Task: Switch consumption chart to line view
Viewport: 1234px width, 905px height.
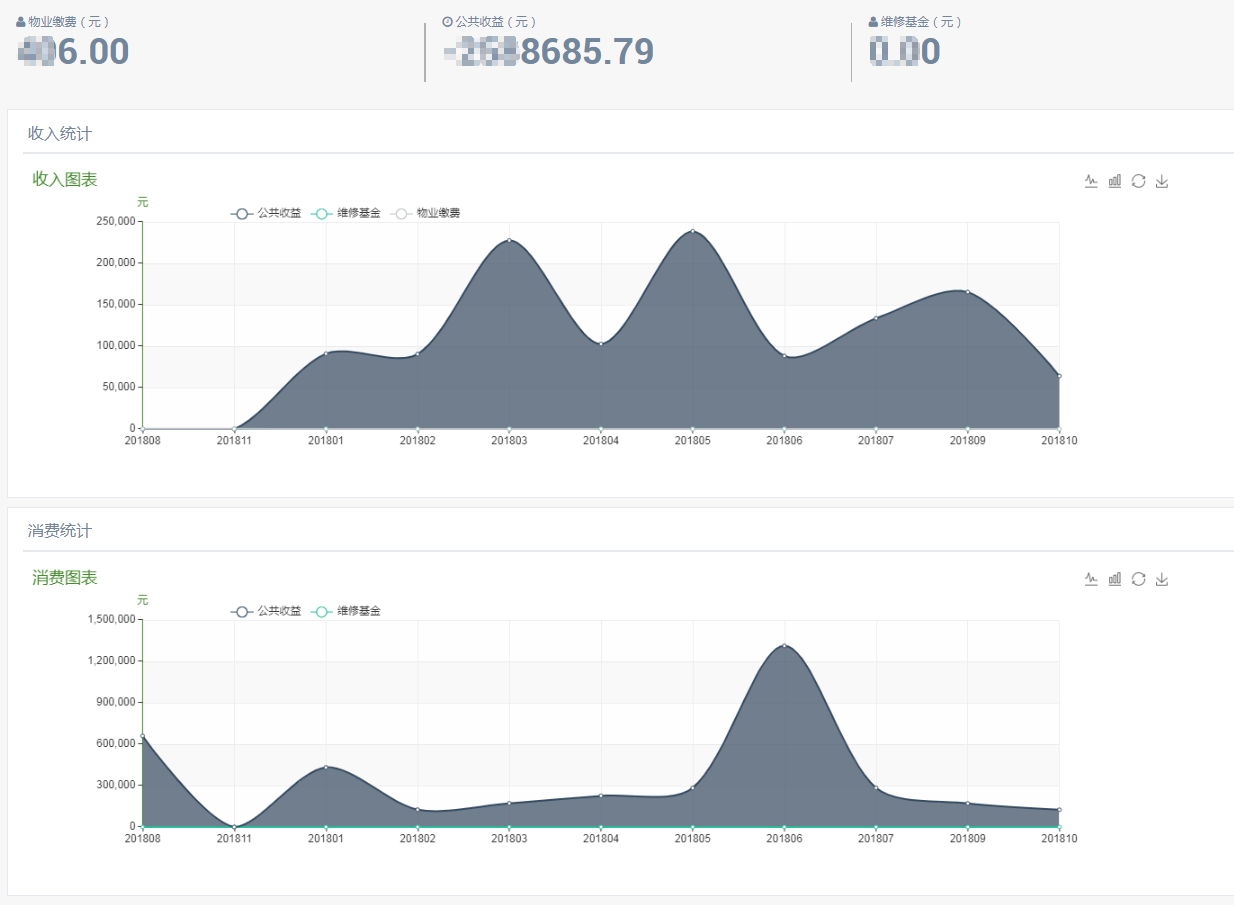Action: pyautogui.click(x=1091, y=579)
